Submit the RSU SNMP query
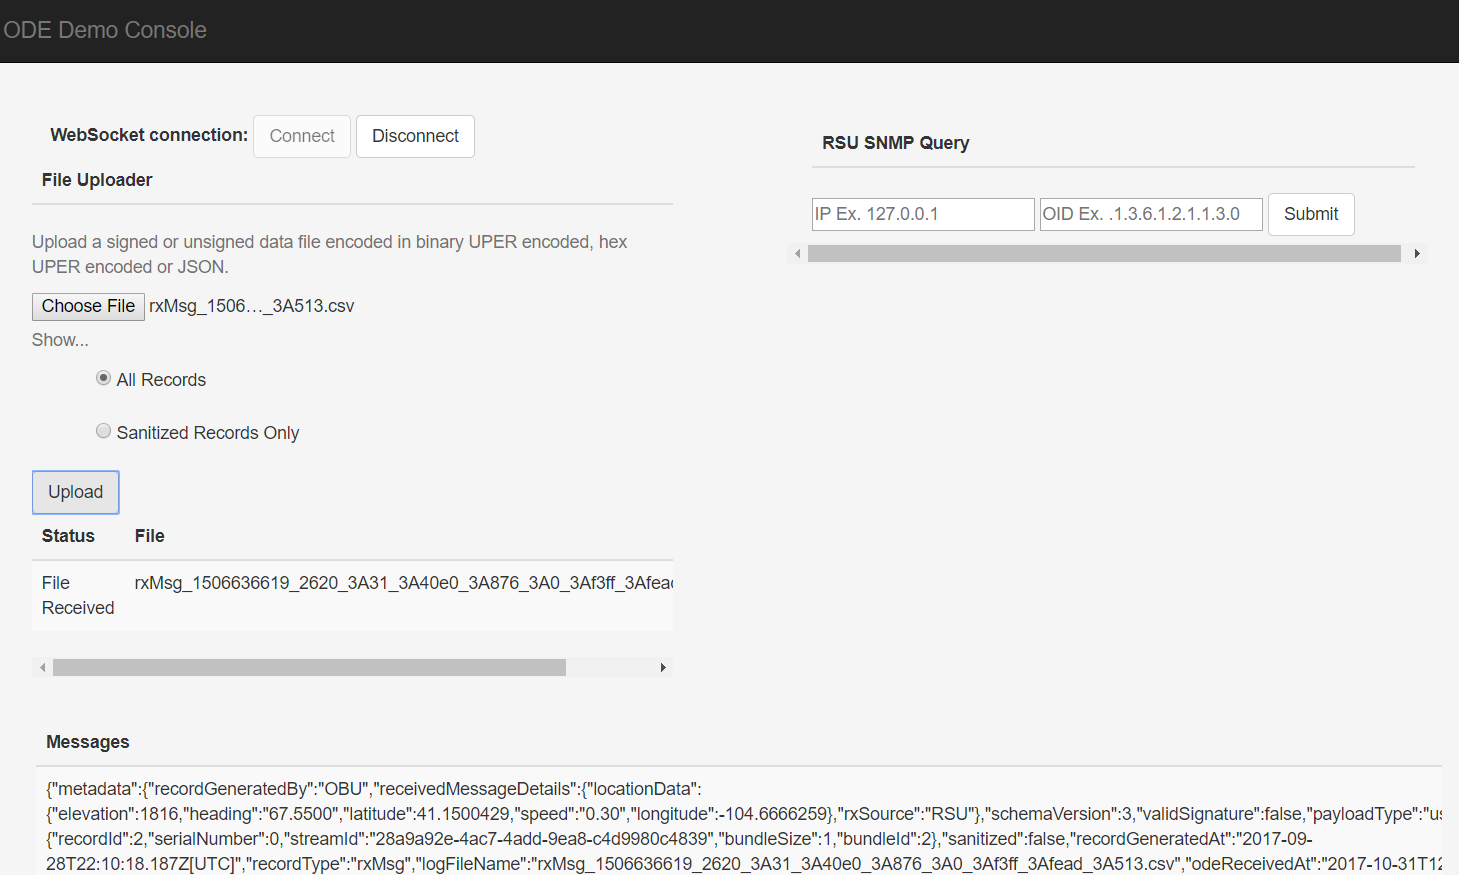Viewport: 1459px width, 875px height. point(1311,214)
